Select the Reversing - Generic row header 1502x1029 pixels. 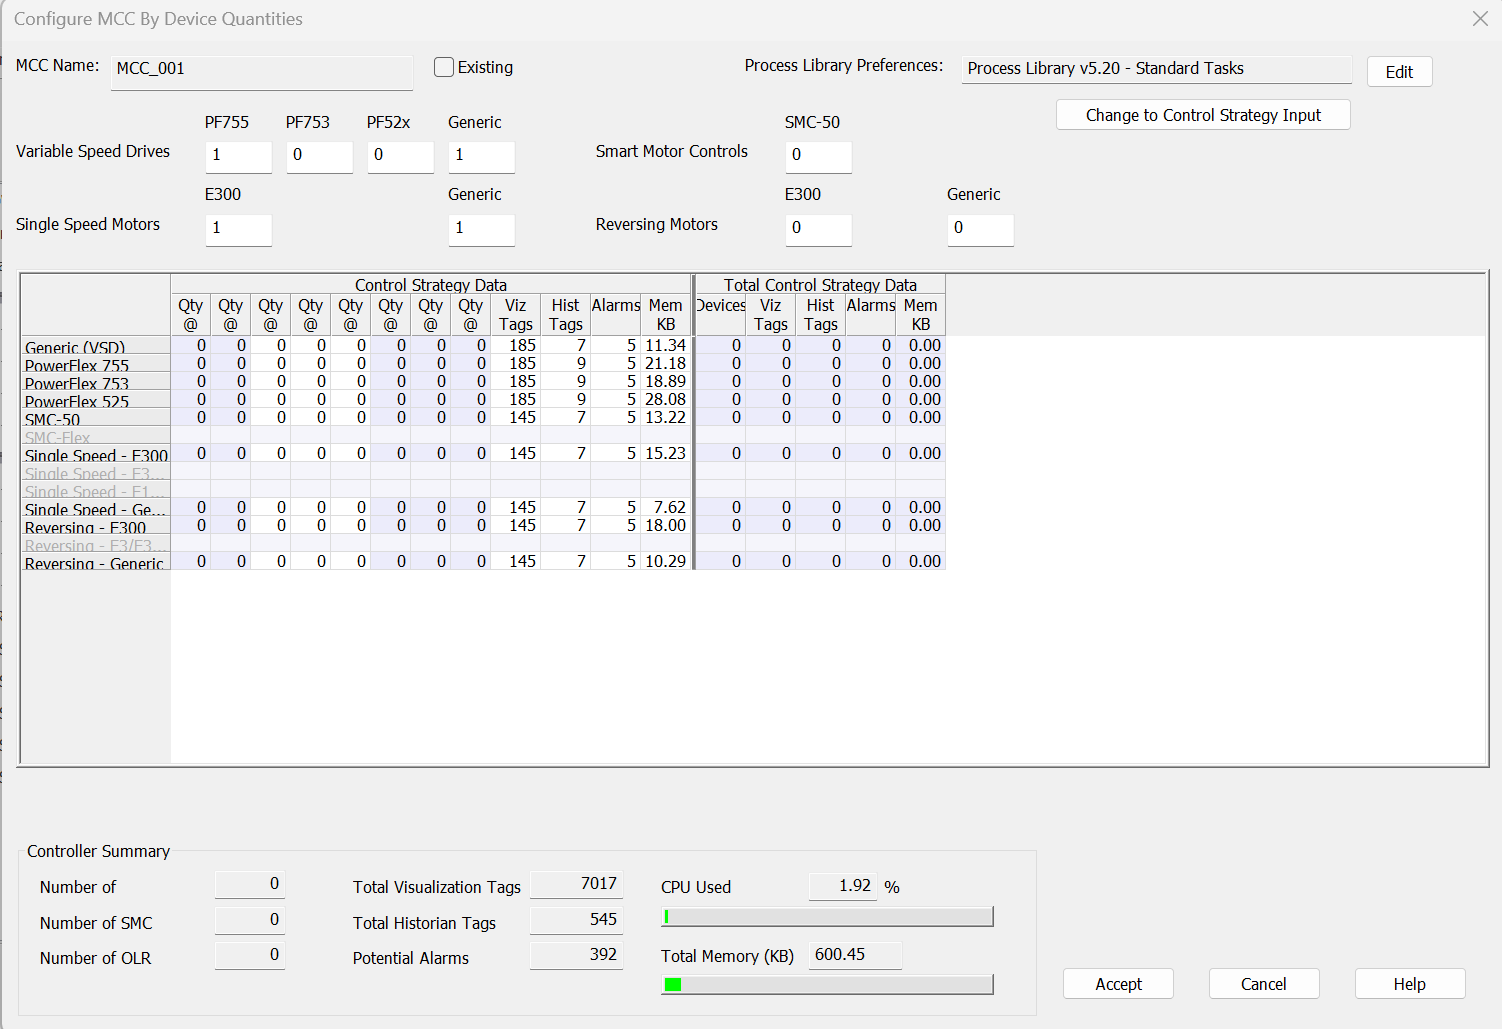pos(96,562)
